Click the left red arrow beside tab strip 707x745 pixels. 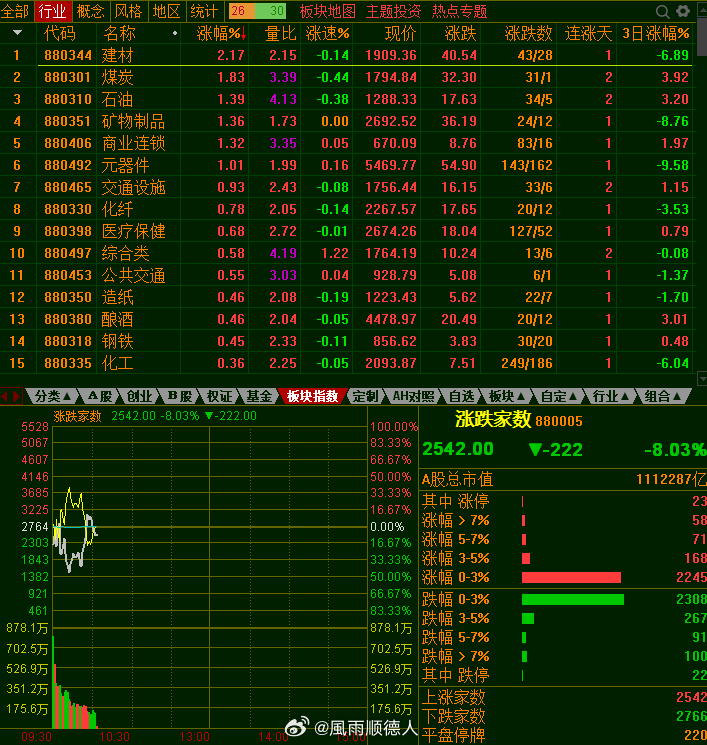[5, 396]
